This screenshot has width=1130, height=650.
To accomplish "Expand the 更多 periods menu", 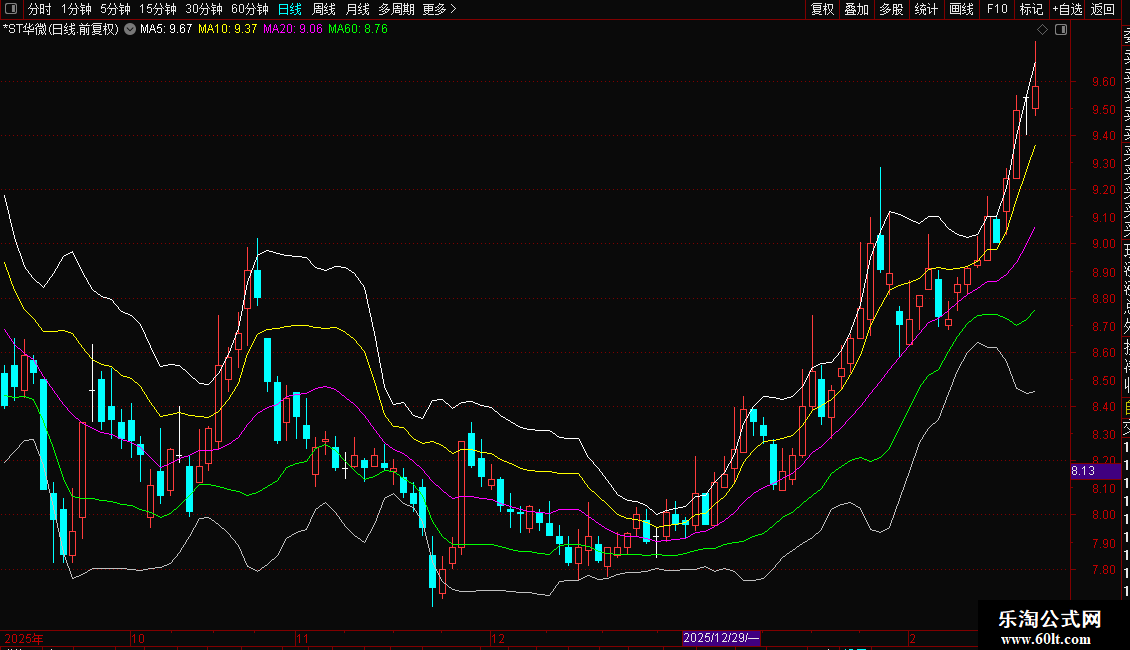I will [440, 9].
